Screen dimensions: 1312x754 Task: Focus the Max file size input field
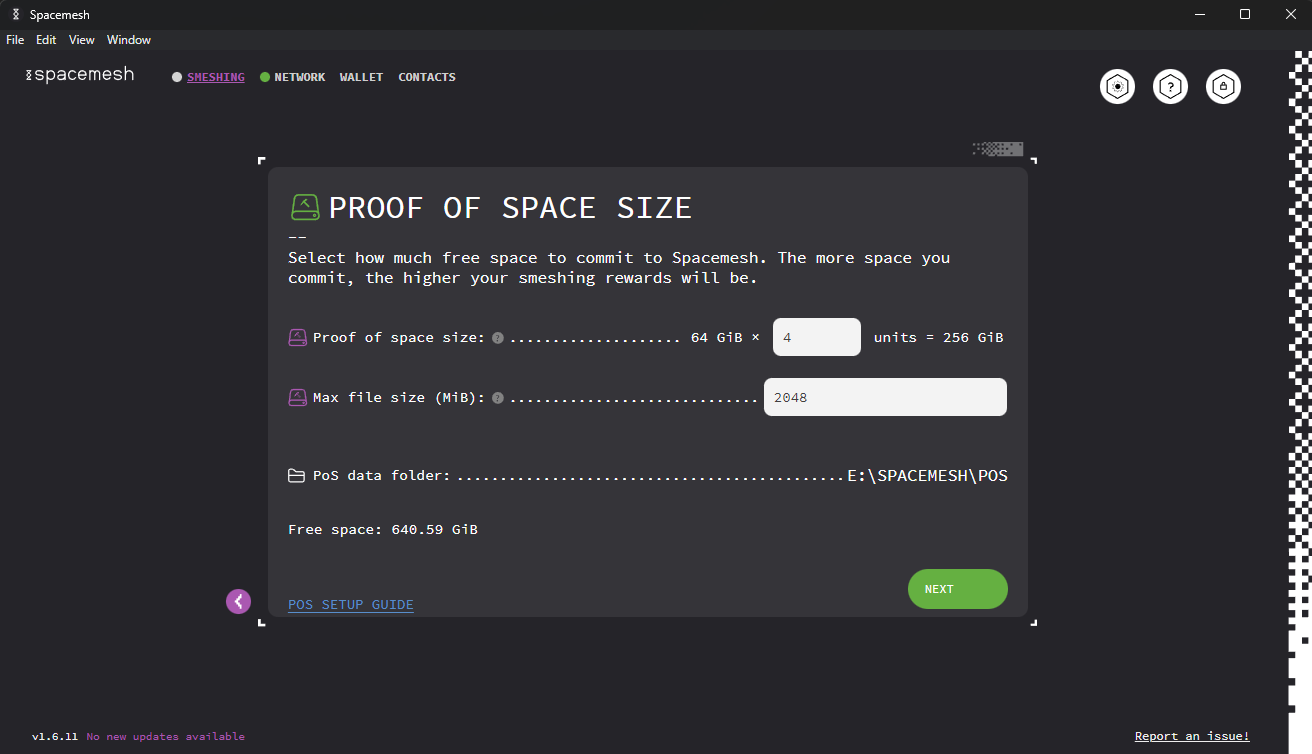[x=885, y=397]
